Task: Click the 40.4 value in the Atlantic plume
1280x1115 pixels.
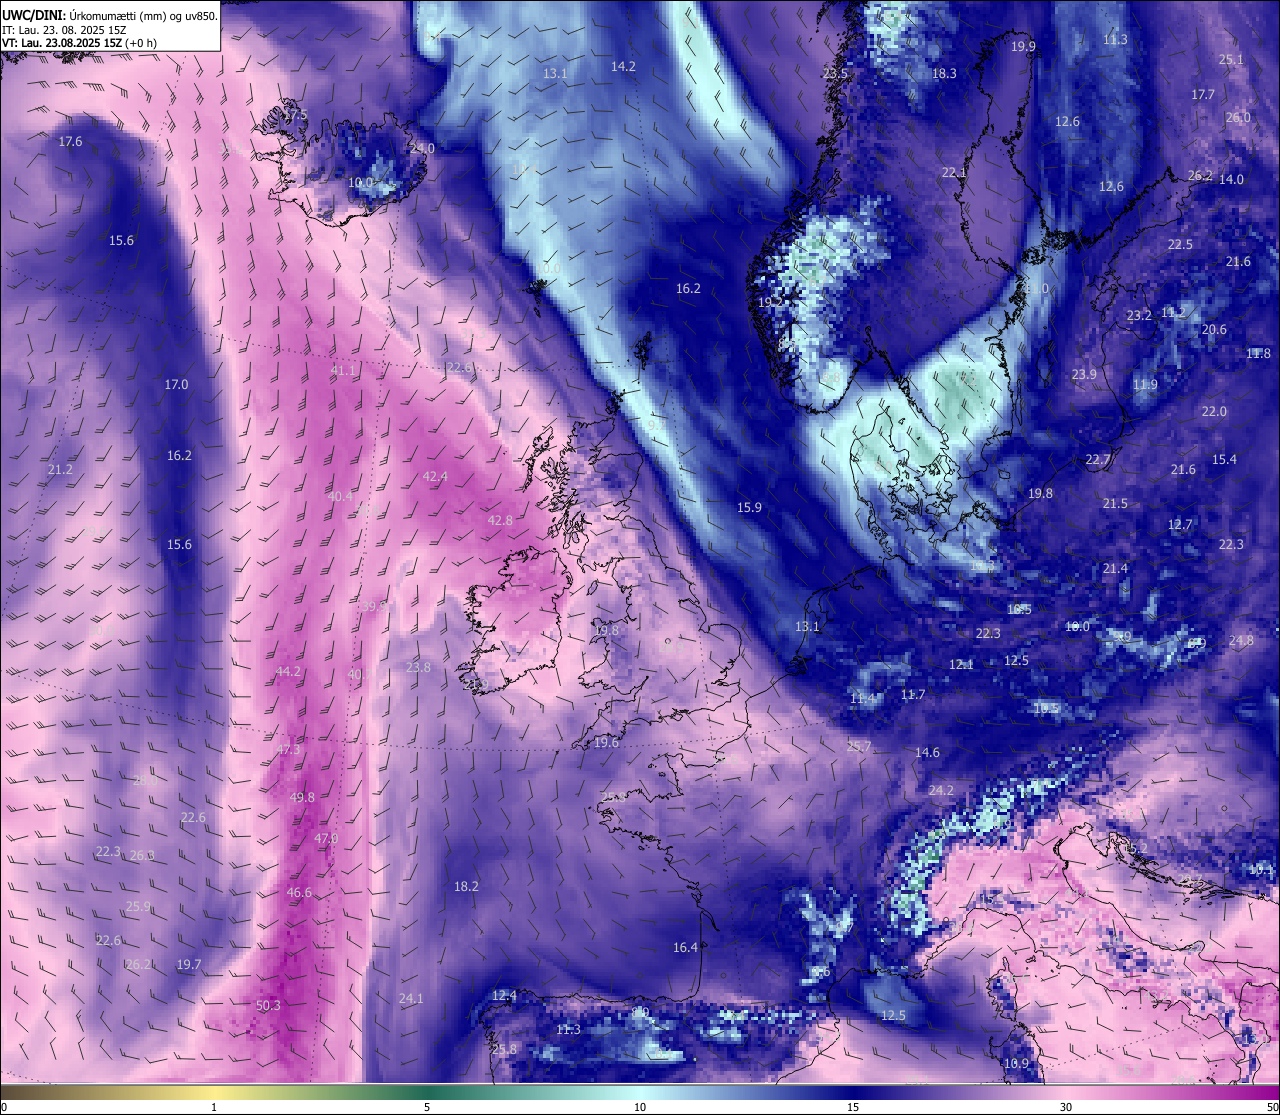Action: [340, 497]
